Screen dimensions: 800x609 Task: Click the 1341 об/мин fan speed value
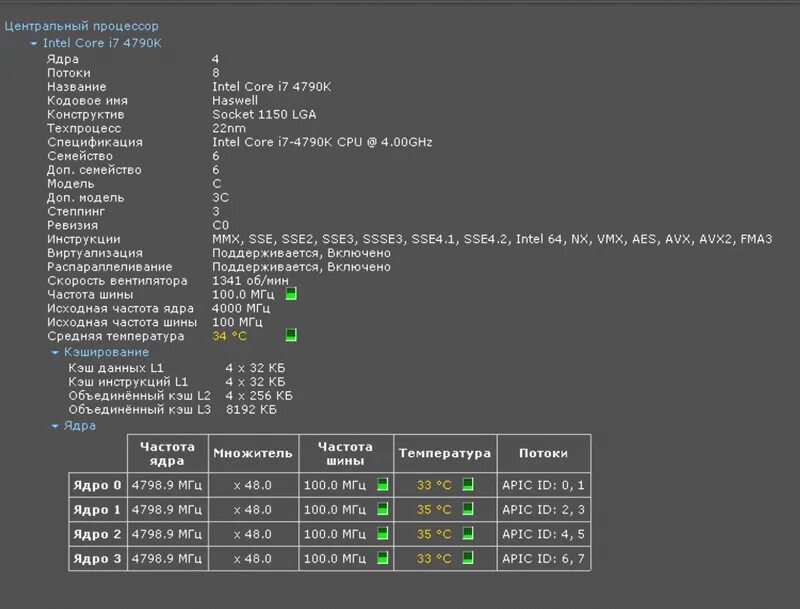click(250, 281)
